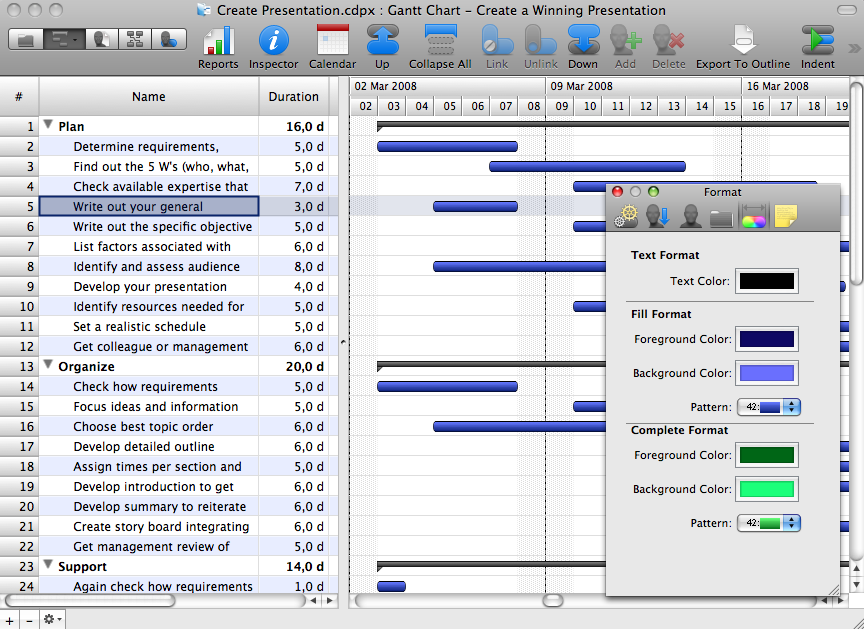Open Fill Format pattern dropdown

tap(768, 407)
